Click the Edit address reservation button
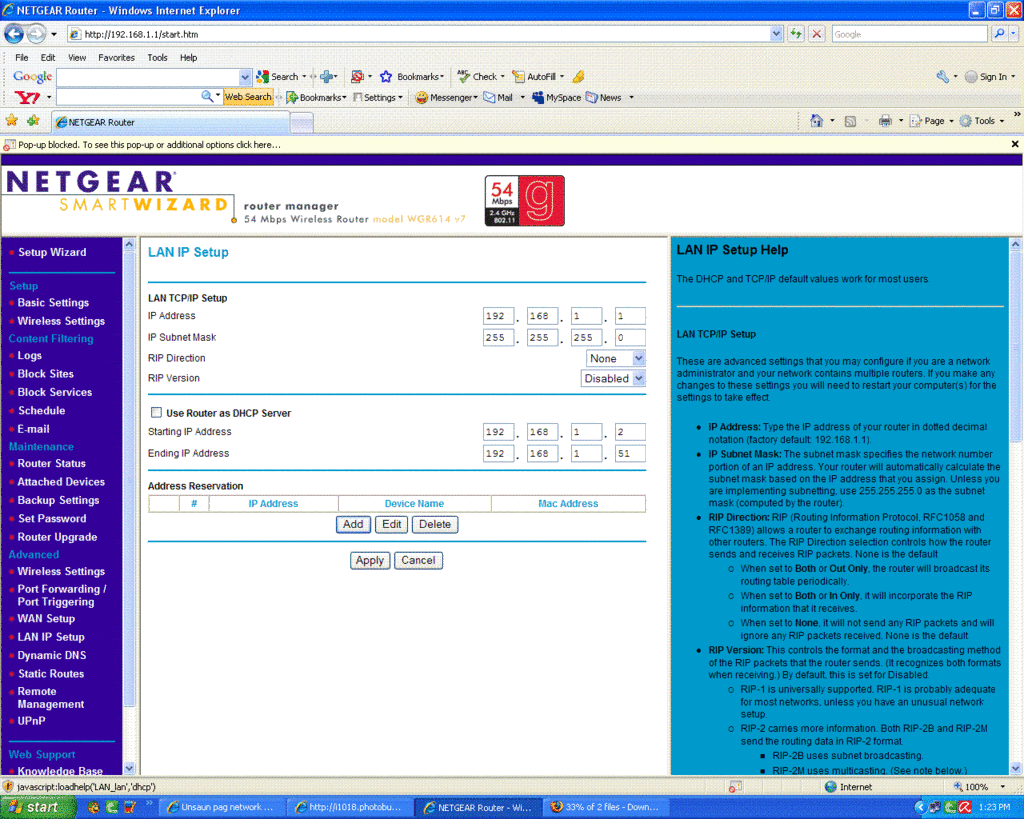Screen dimensions: 1024x819 392,524
